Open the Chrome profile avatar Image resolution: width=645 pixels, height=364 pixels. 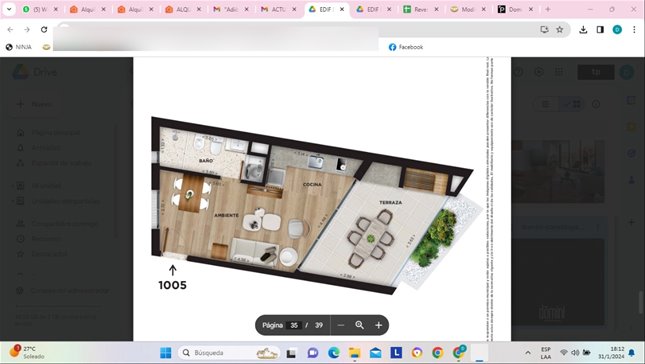point(617,30)
